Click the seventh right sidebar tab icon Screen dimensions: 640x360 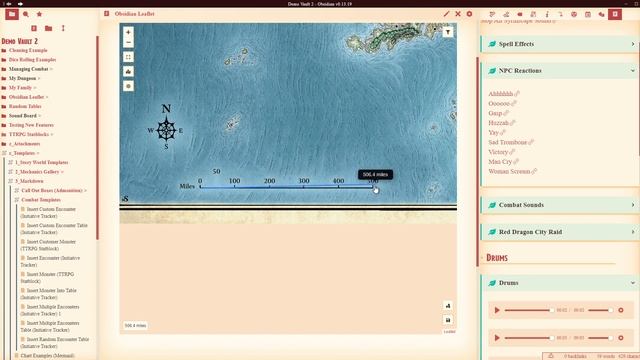pos(574,14)
